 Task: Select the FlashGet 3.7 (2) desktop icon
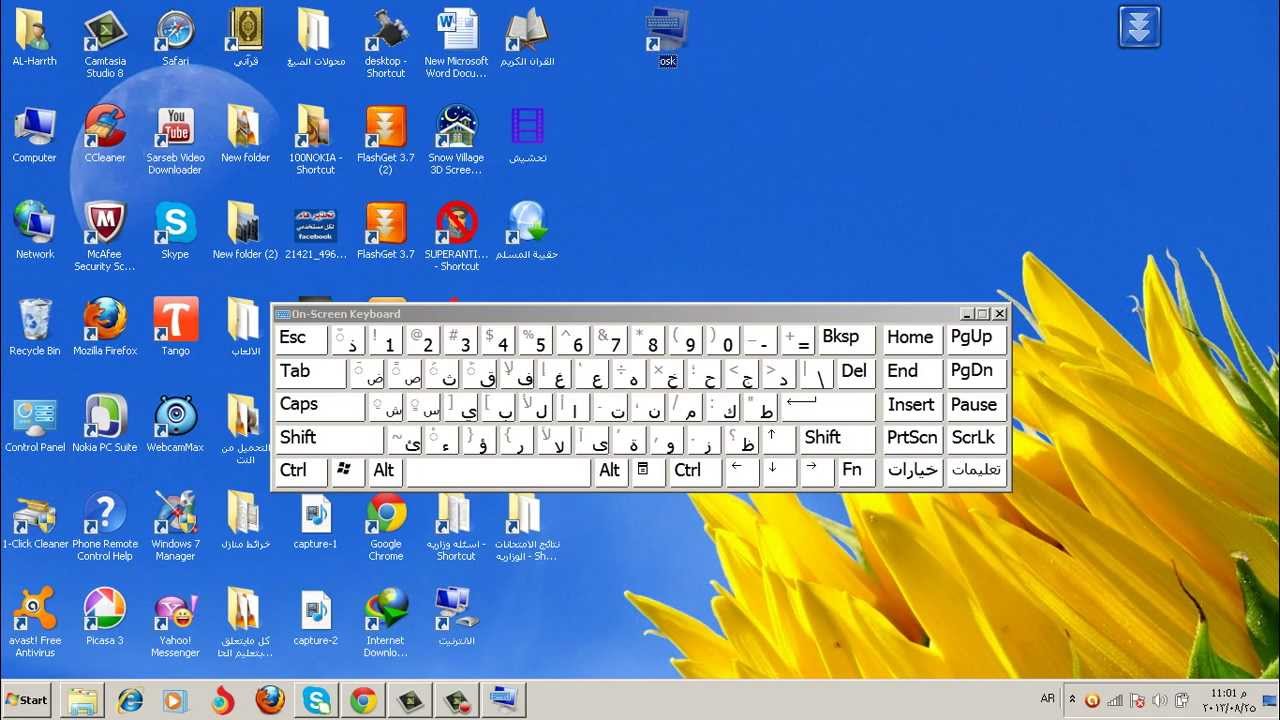[x=386, y=141]
